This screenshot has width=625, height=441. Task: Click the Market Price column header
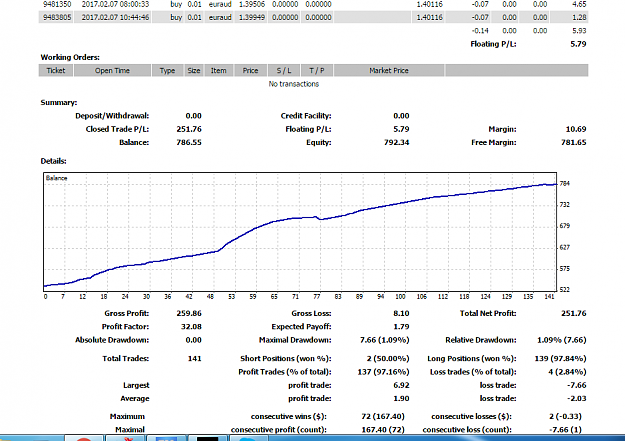(389, 71)
